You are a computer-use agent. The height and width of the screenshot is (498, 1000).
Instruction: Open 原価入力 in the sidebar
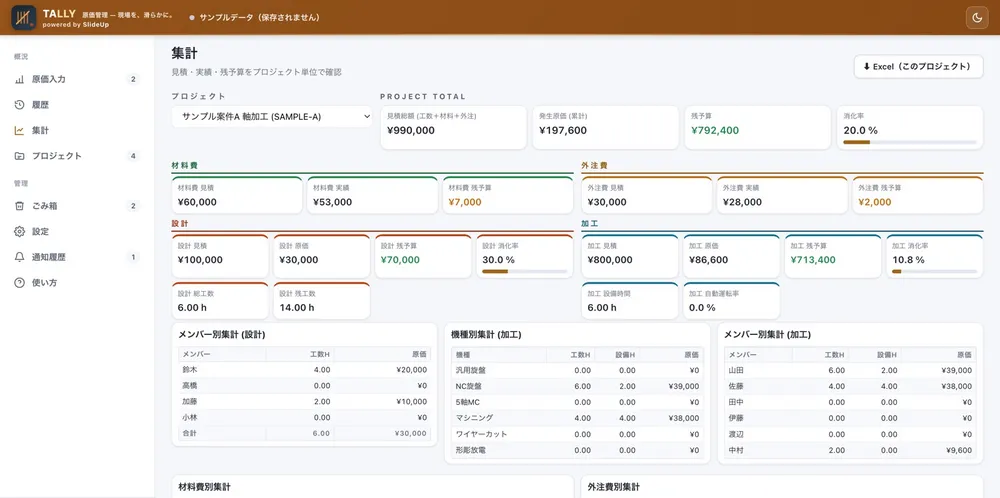(x=77, y=79)
